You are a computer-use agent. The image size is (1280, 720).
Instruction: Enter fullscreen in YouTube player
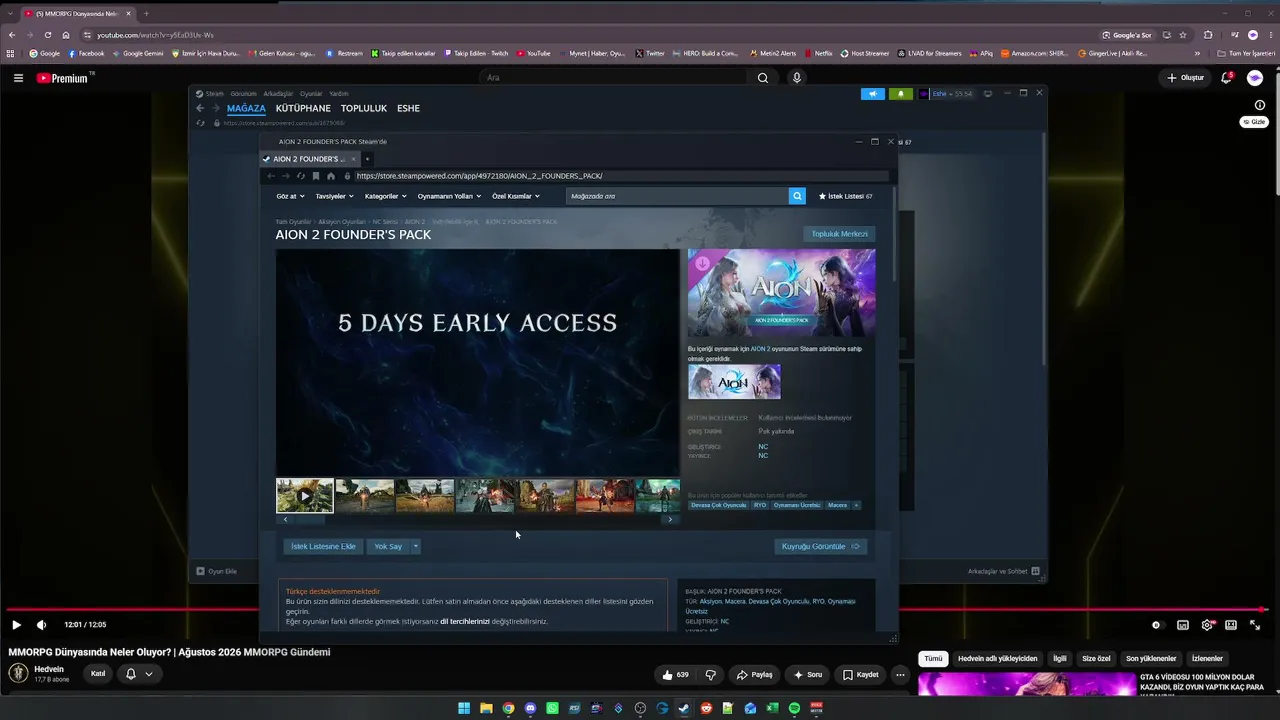[x=1255, y=625]
